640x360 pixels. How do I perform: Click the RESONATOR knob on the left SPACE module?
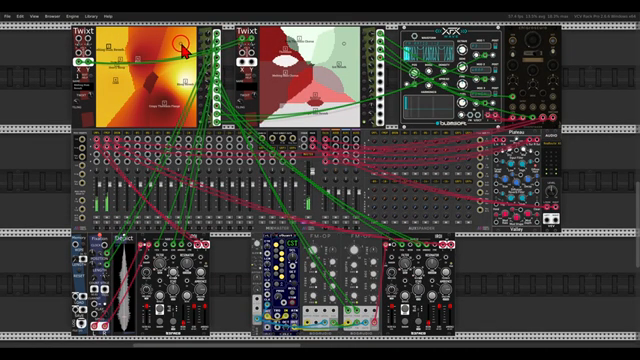187,264
